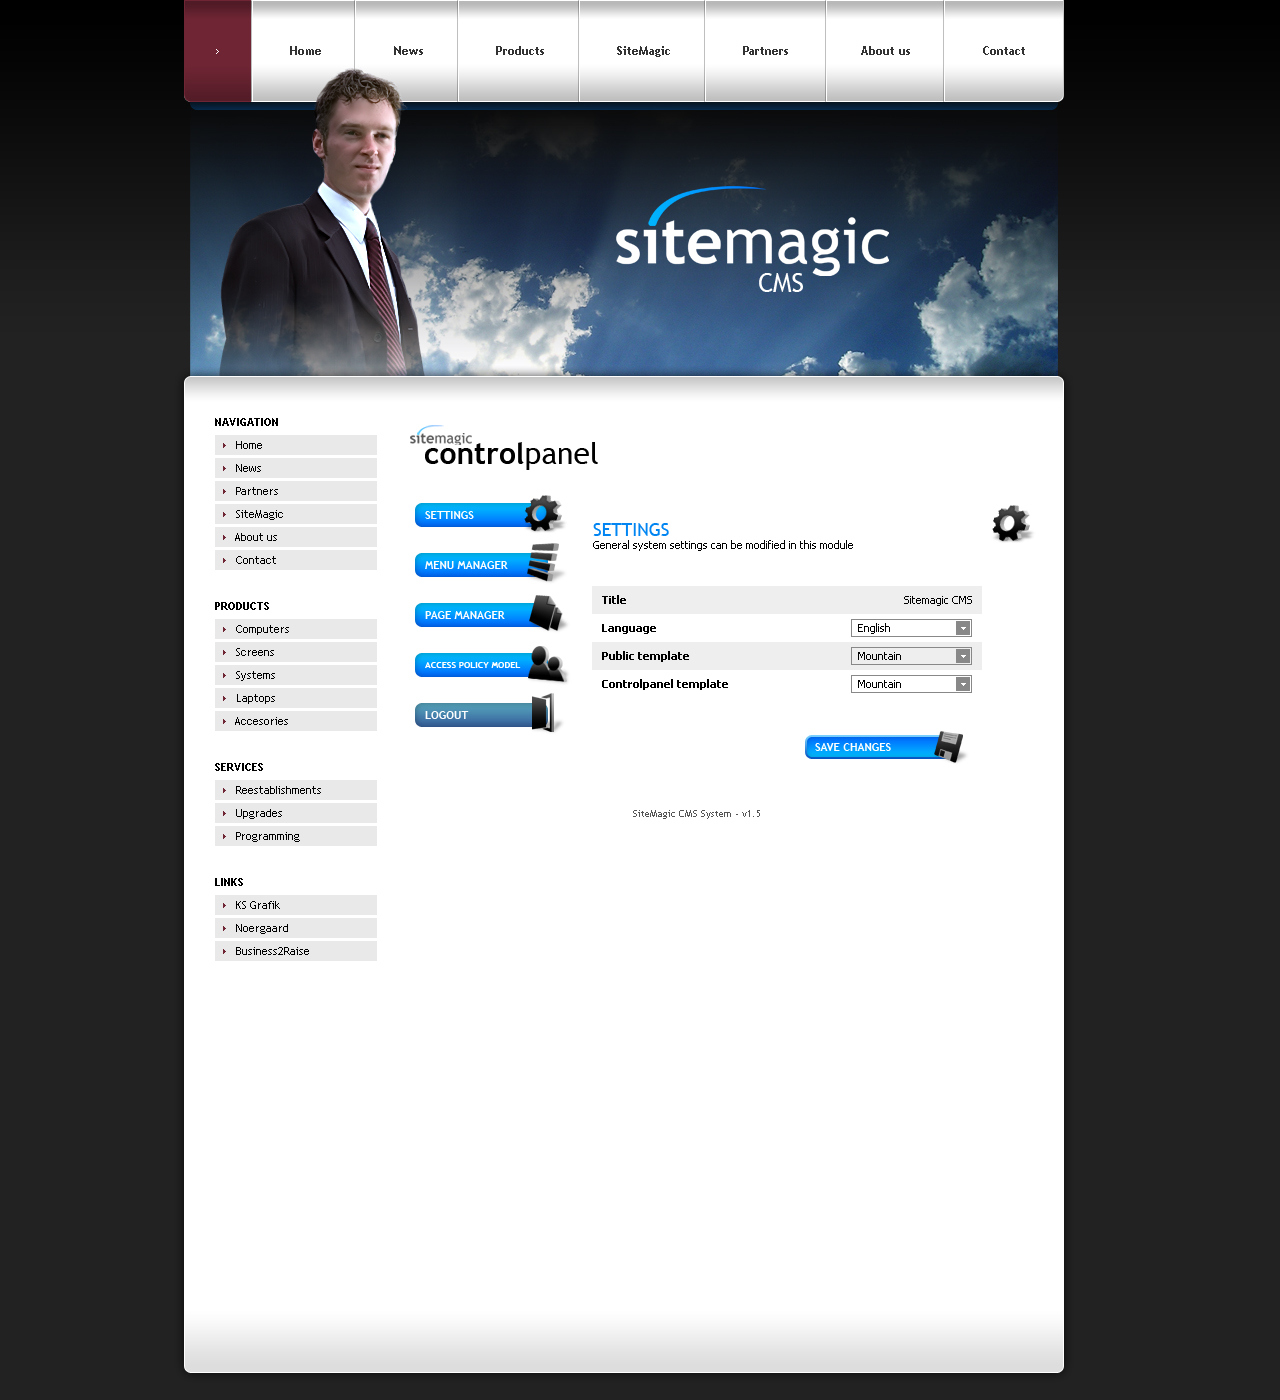Click the sitemagic controlpanel logo
The height and width of the screenshot is (1400, 1280).
503,448
